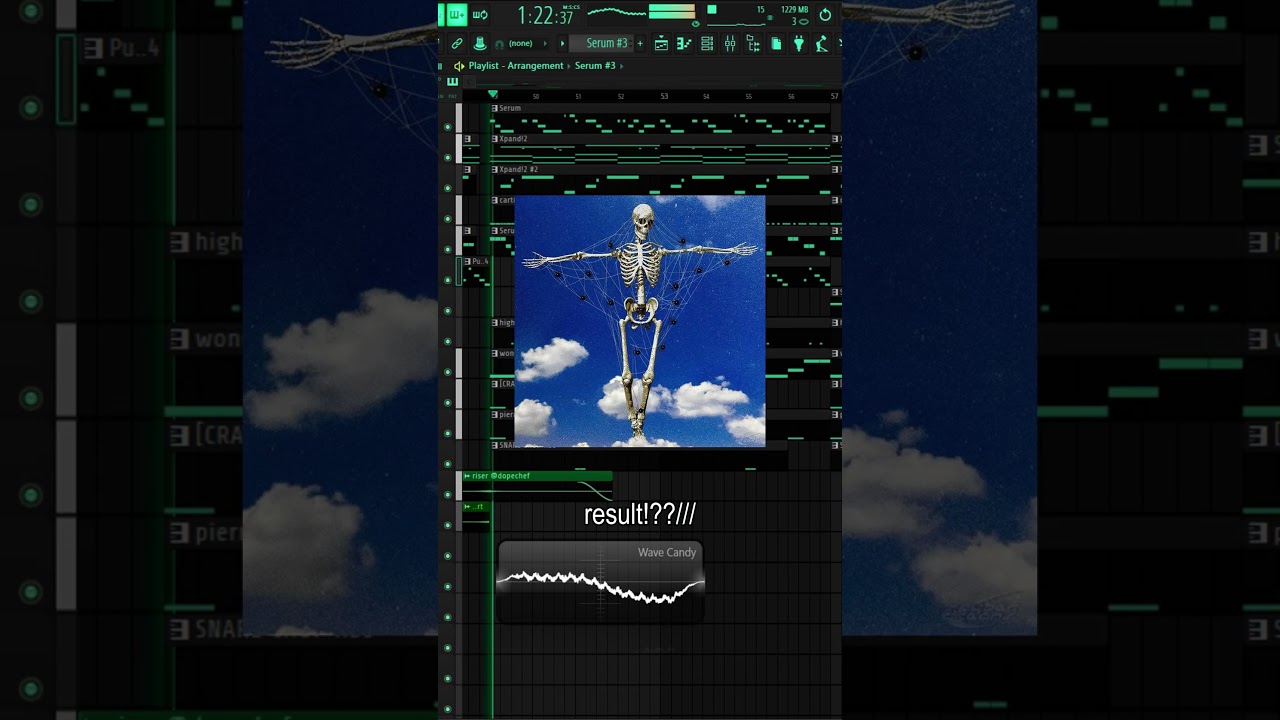Click bar 50 on the timeline ruler

coord(536,96)
